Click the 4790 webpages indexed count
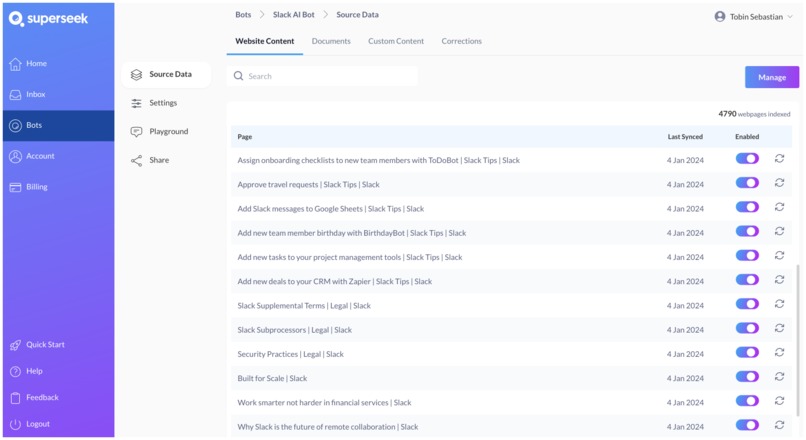Image resolution: width=806 pixels, height=440 pixels. coord(754,114)
